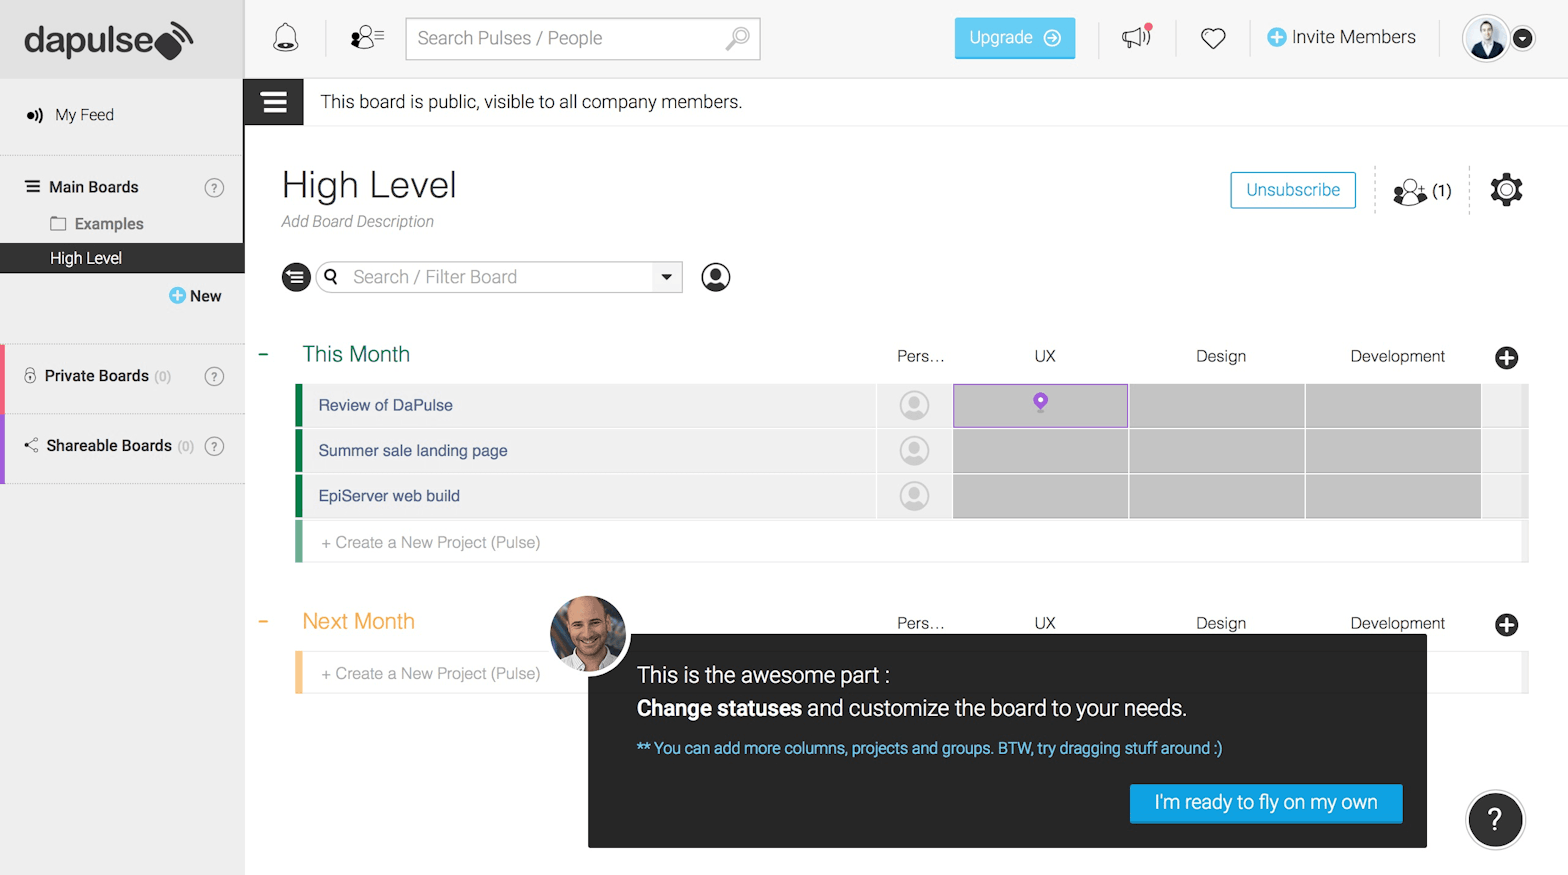Click the Unsubscribe button
The width and height of the screenshot is (1568, 875).
point(1292,190)
